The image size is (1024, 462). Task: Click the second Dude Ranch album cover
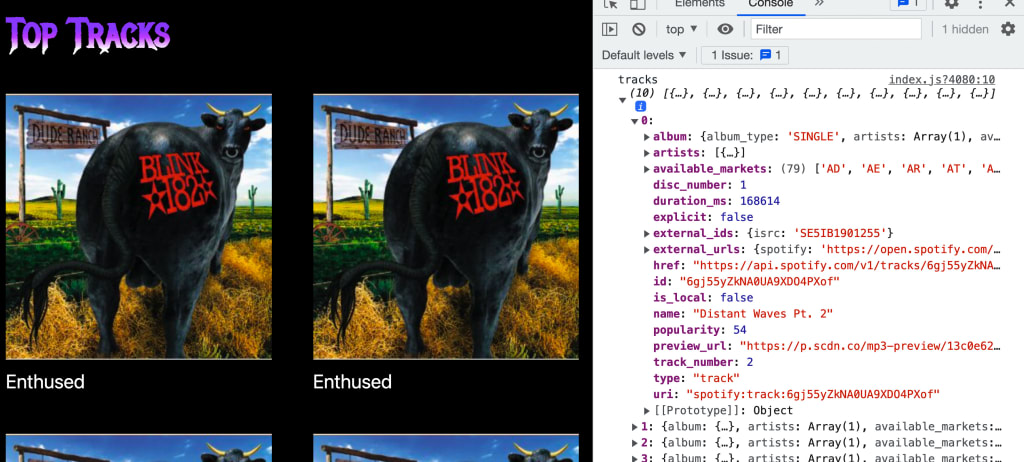pyautogui.click(x=446, y=227)
